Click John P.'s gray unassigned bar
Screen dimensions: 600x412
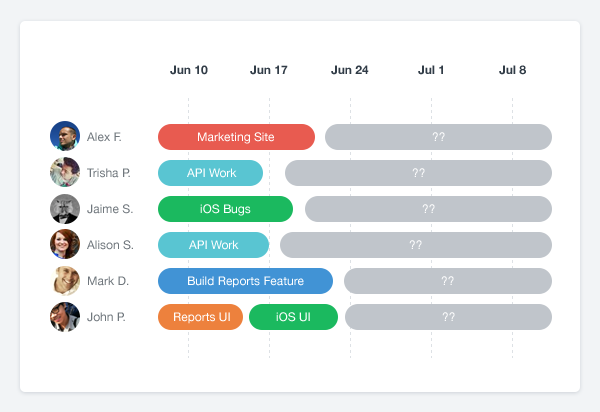[x=448, y=317]
